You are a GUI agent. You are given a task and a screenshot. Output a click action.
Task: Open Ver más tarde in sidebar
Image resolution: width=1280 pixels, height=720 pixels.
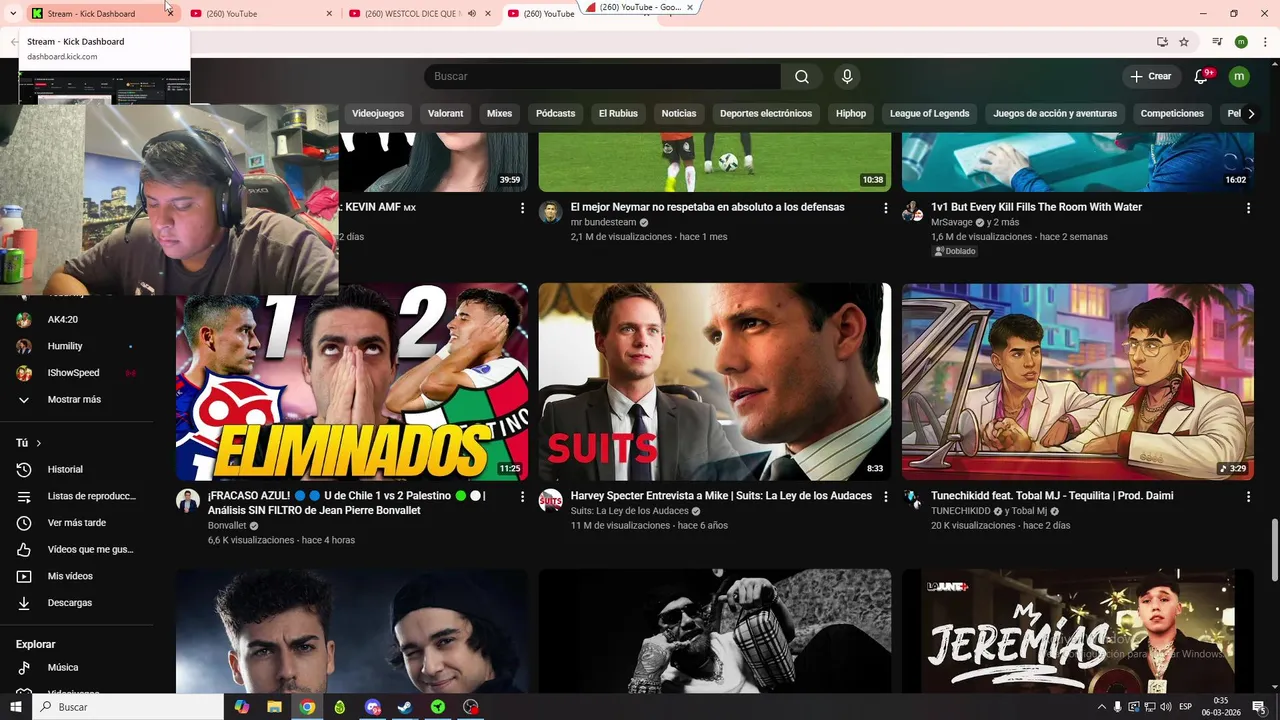[x=78, y=523]
